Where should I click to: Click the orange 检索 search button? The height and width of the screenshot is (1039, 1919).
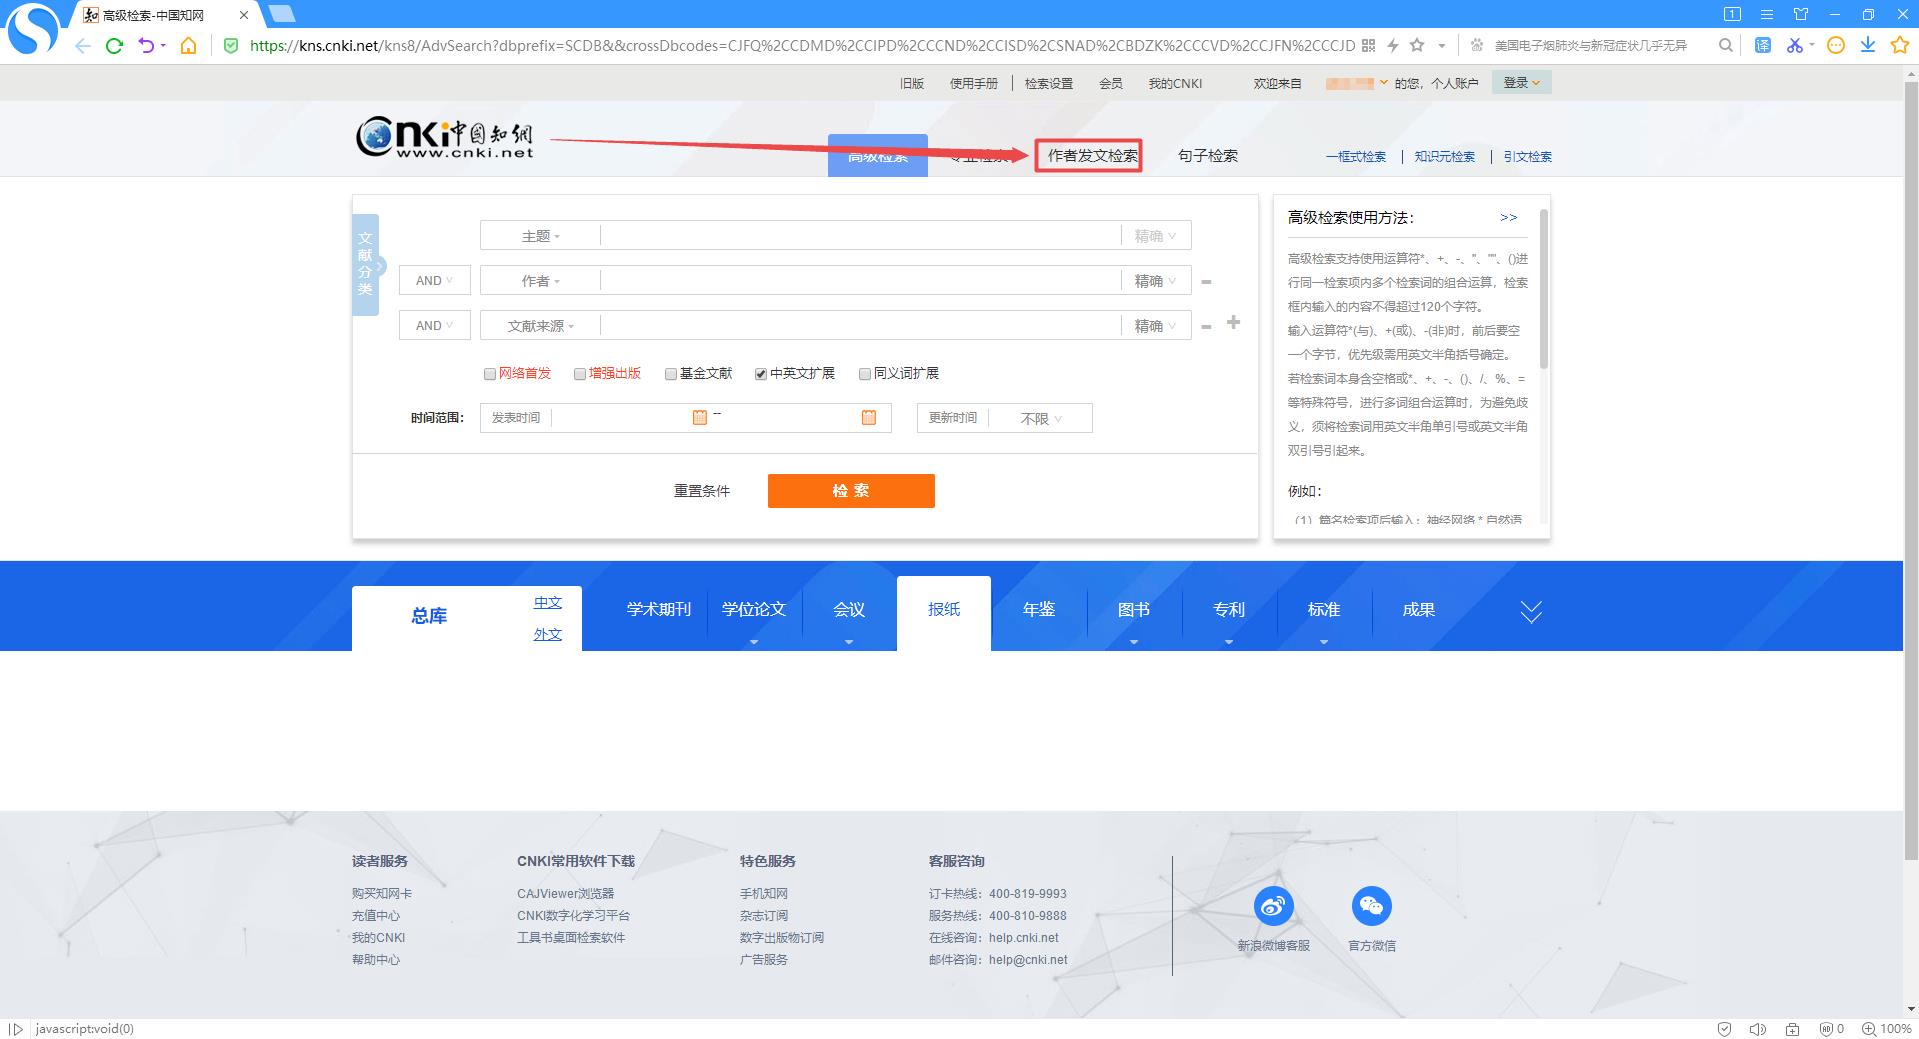(851, 491)
